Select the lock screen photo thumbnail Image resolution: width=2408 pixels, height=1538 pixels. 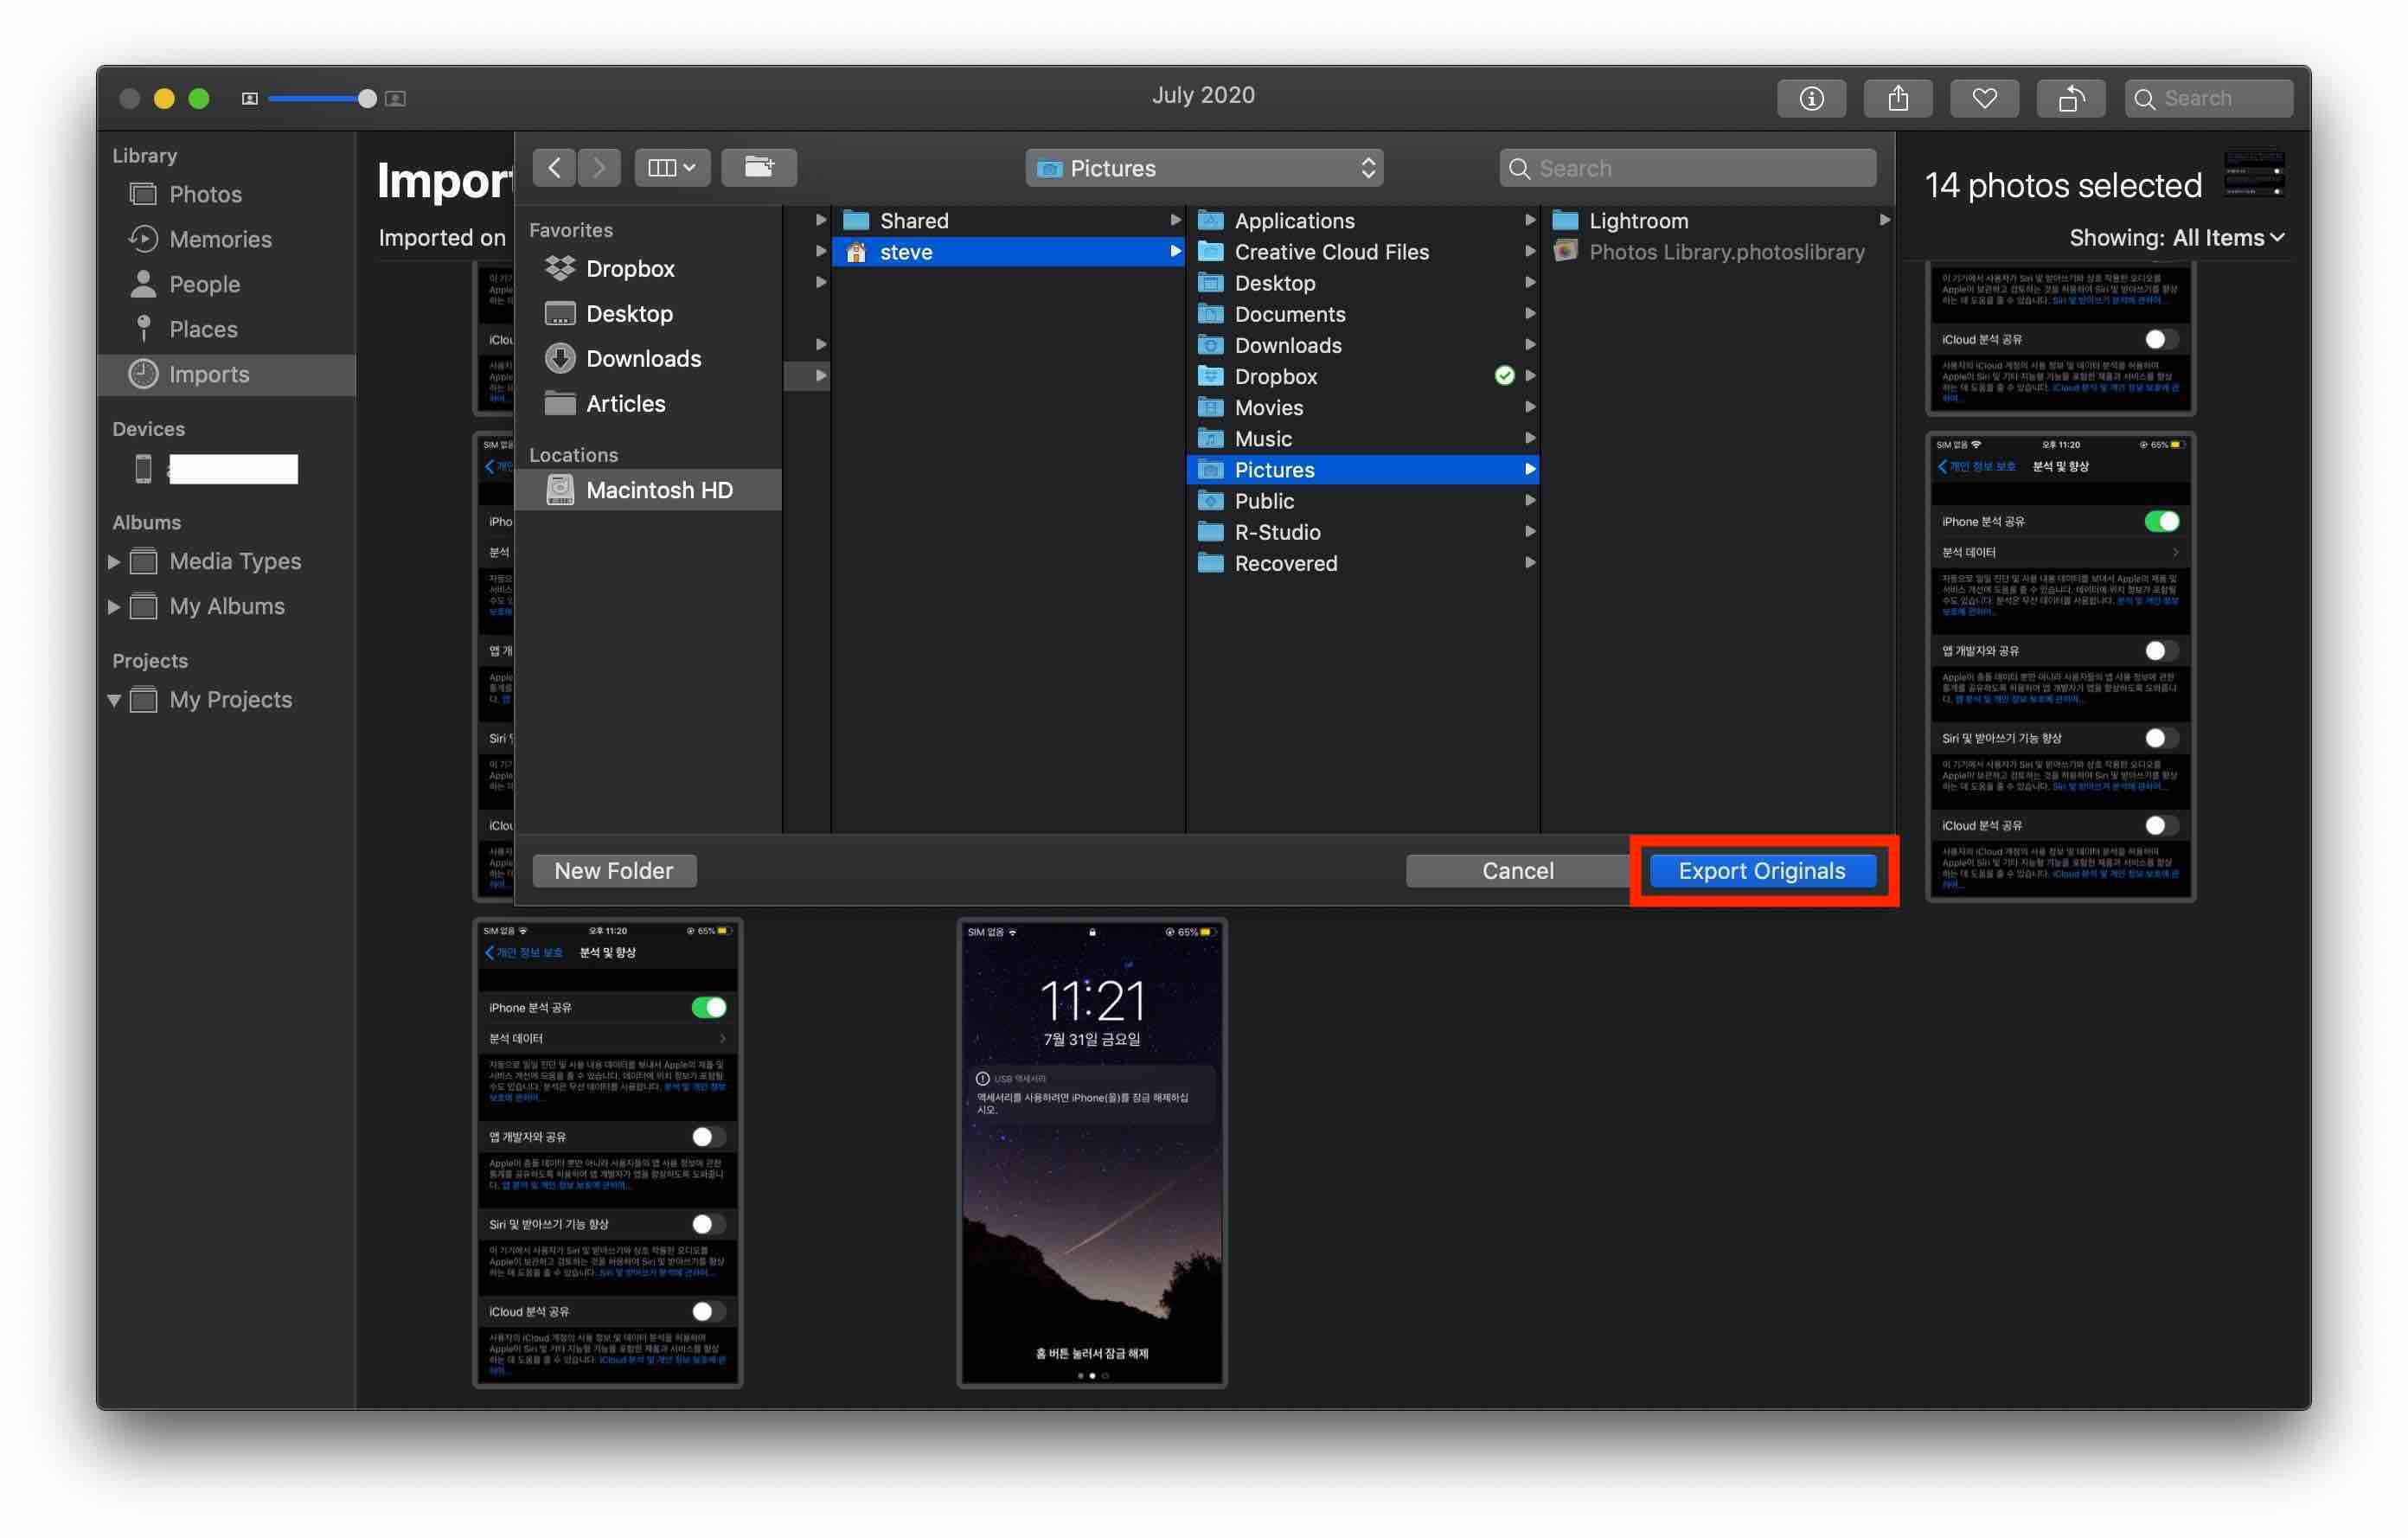click(x=1091, y=1151)
